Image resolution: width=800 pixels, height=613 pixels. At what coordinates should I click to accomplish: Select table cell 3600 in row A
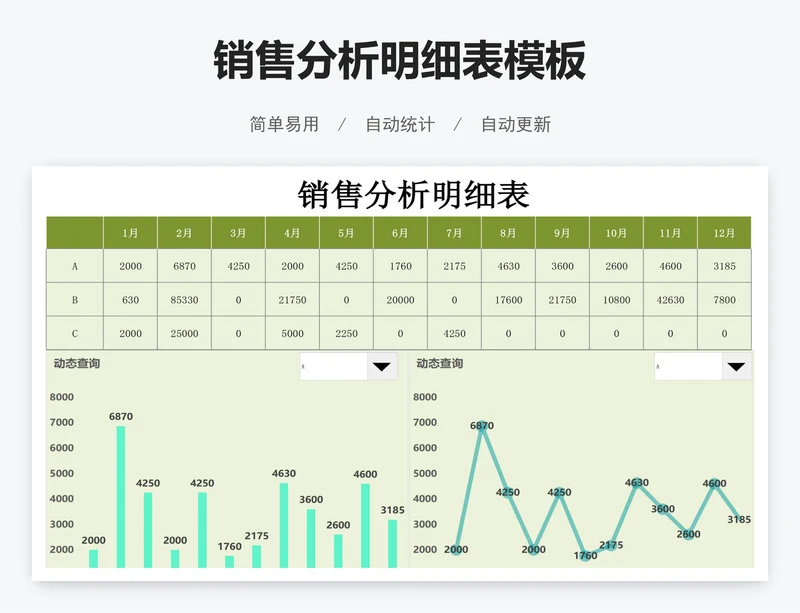click(x=562, y=266)
